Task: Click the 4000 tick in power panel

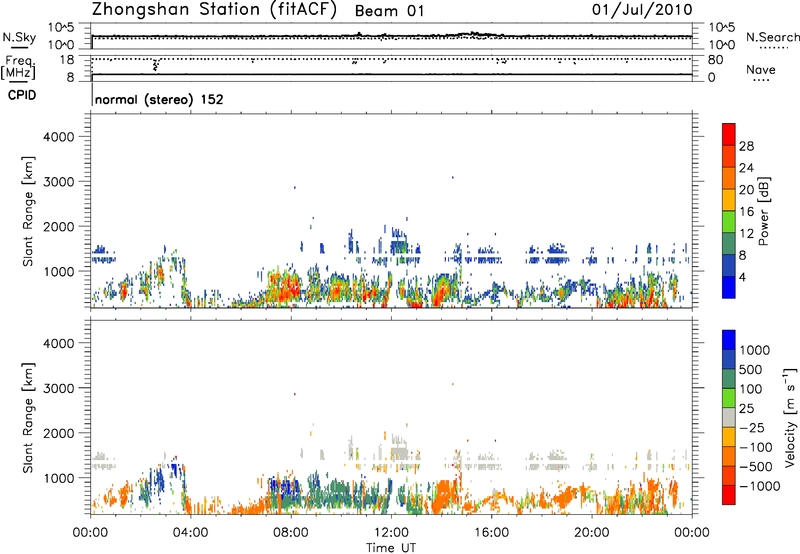Action: (59, 137)
